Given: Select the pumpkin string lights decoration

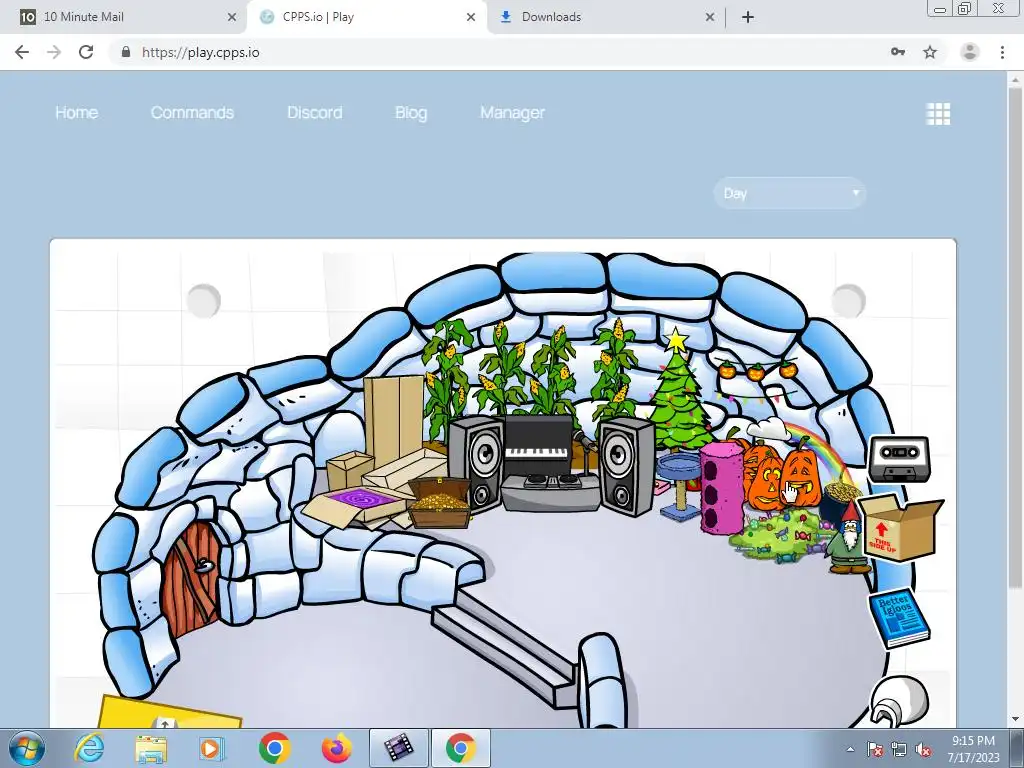Looking at the screenshot, I should tap(756, 370).
